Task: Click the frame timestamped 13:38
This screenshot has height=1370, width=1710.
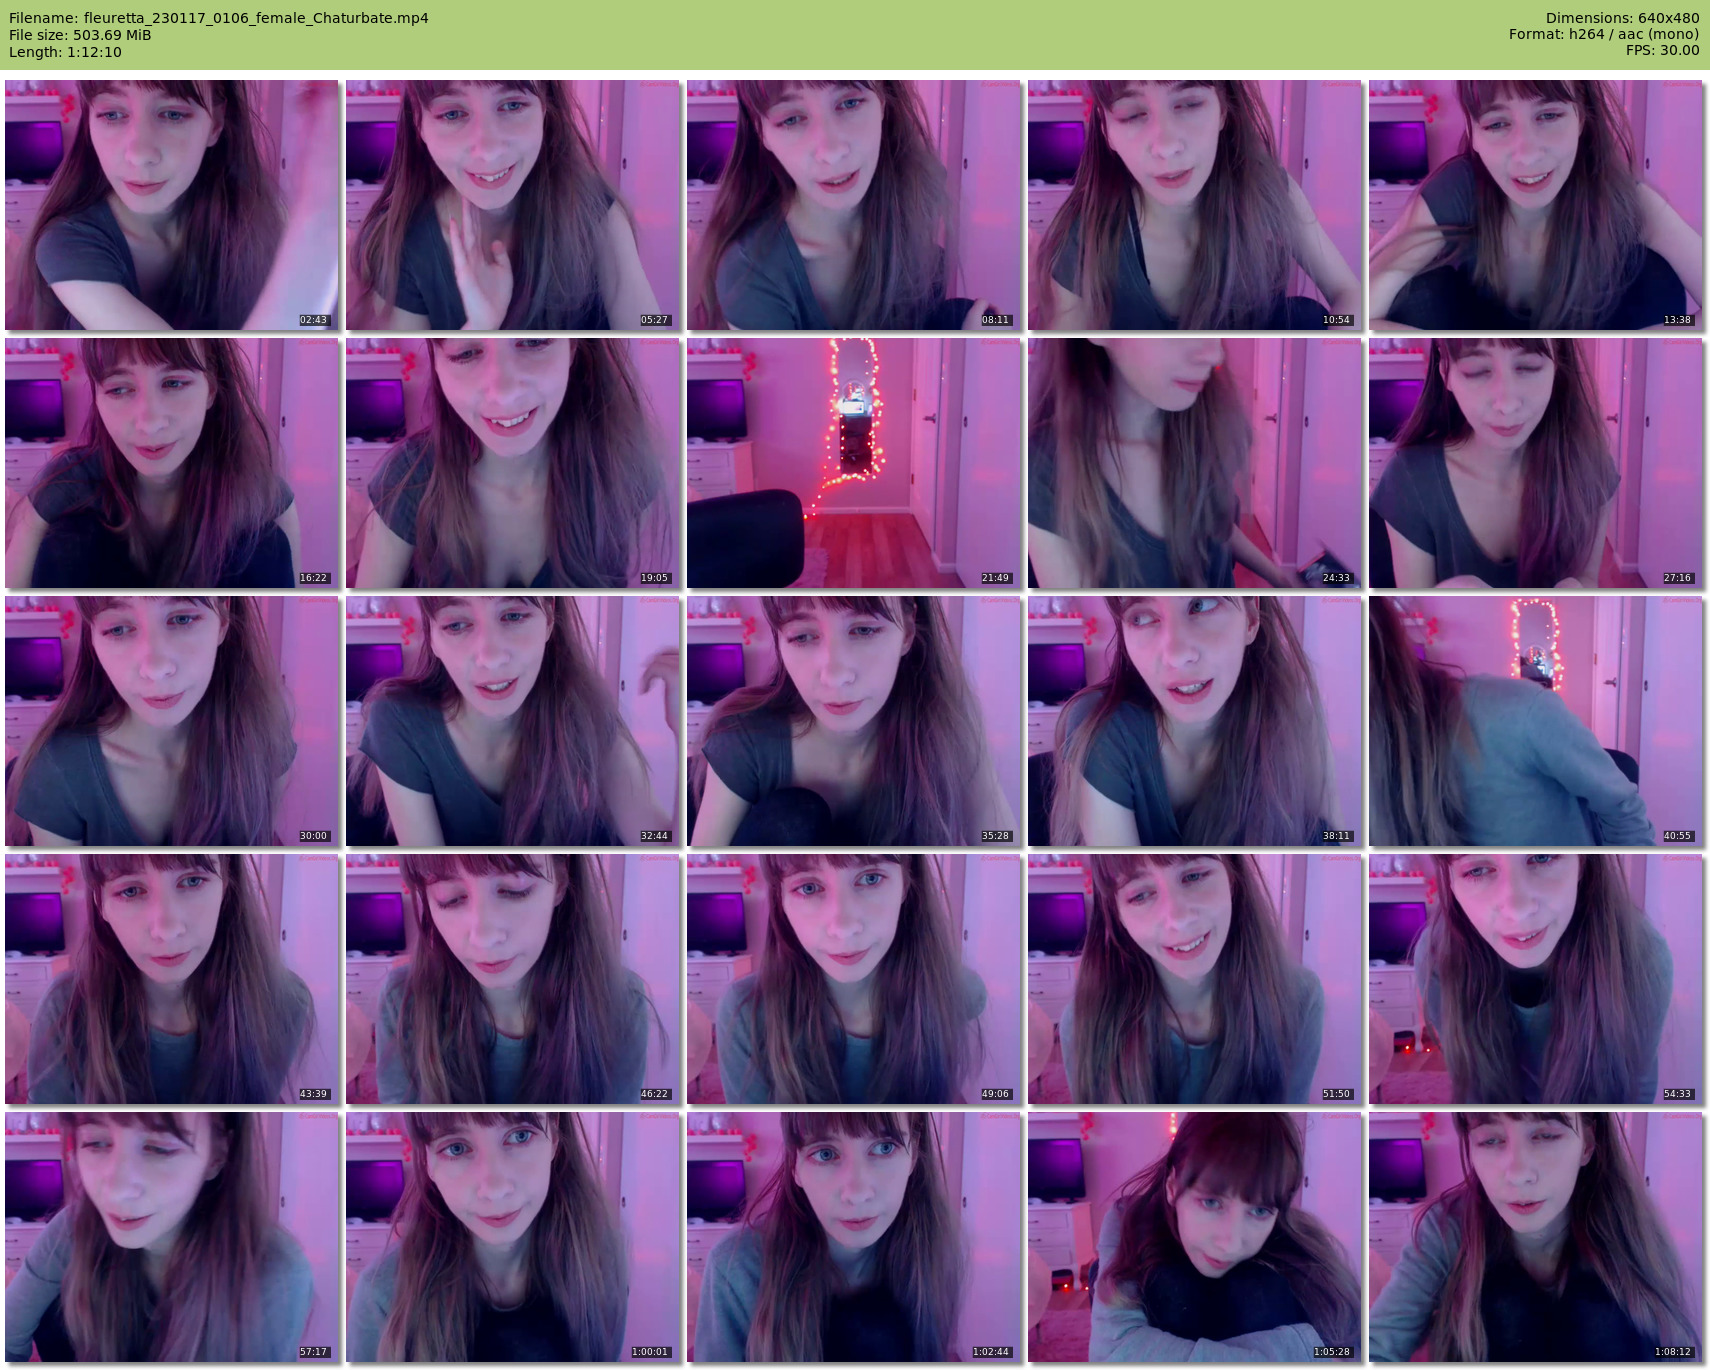Action: [1536, 205]
